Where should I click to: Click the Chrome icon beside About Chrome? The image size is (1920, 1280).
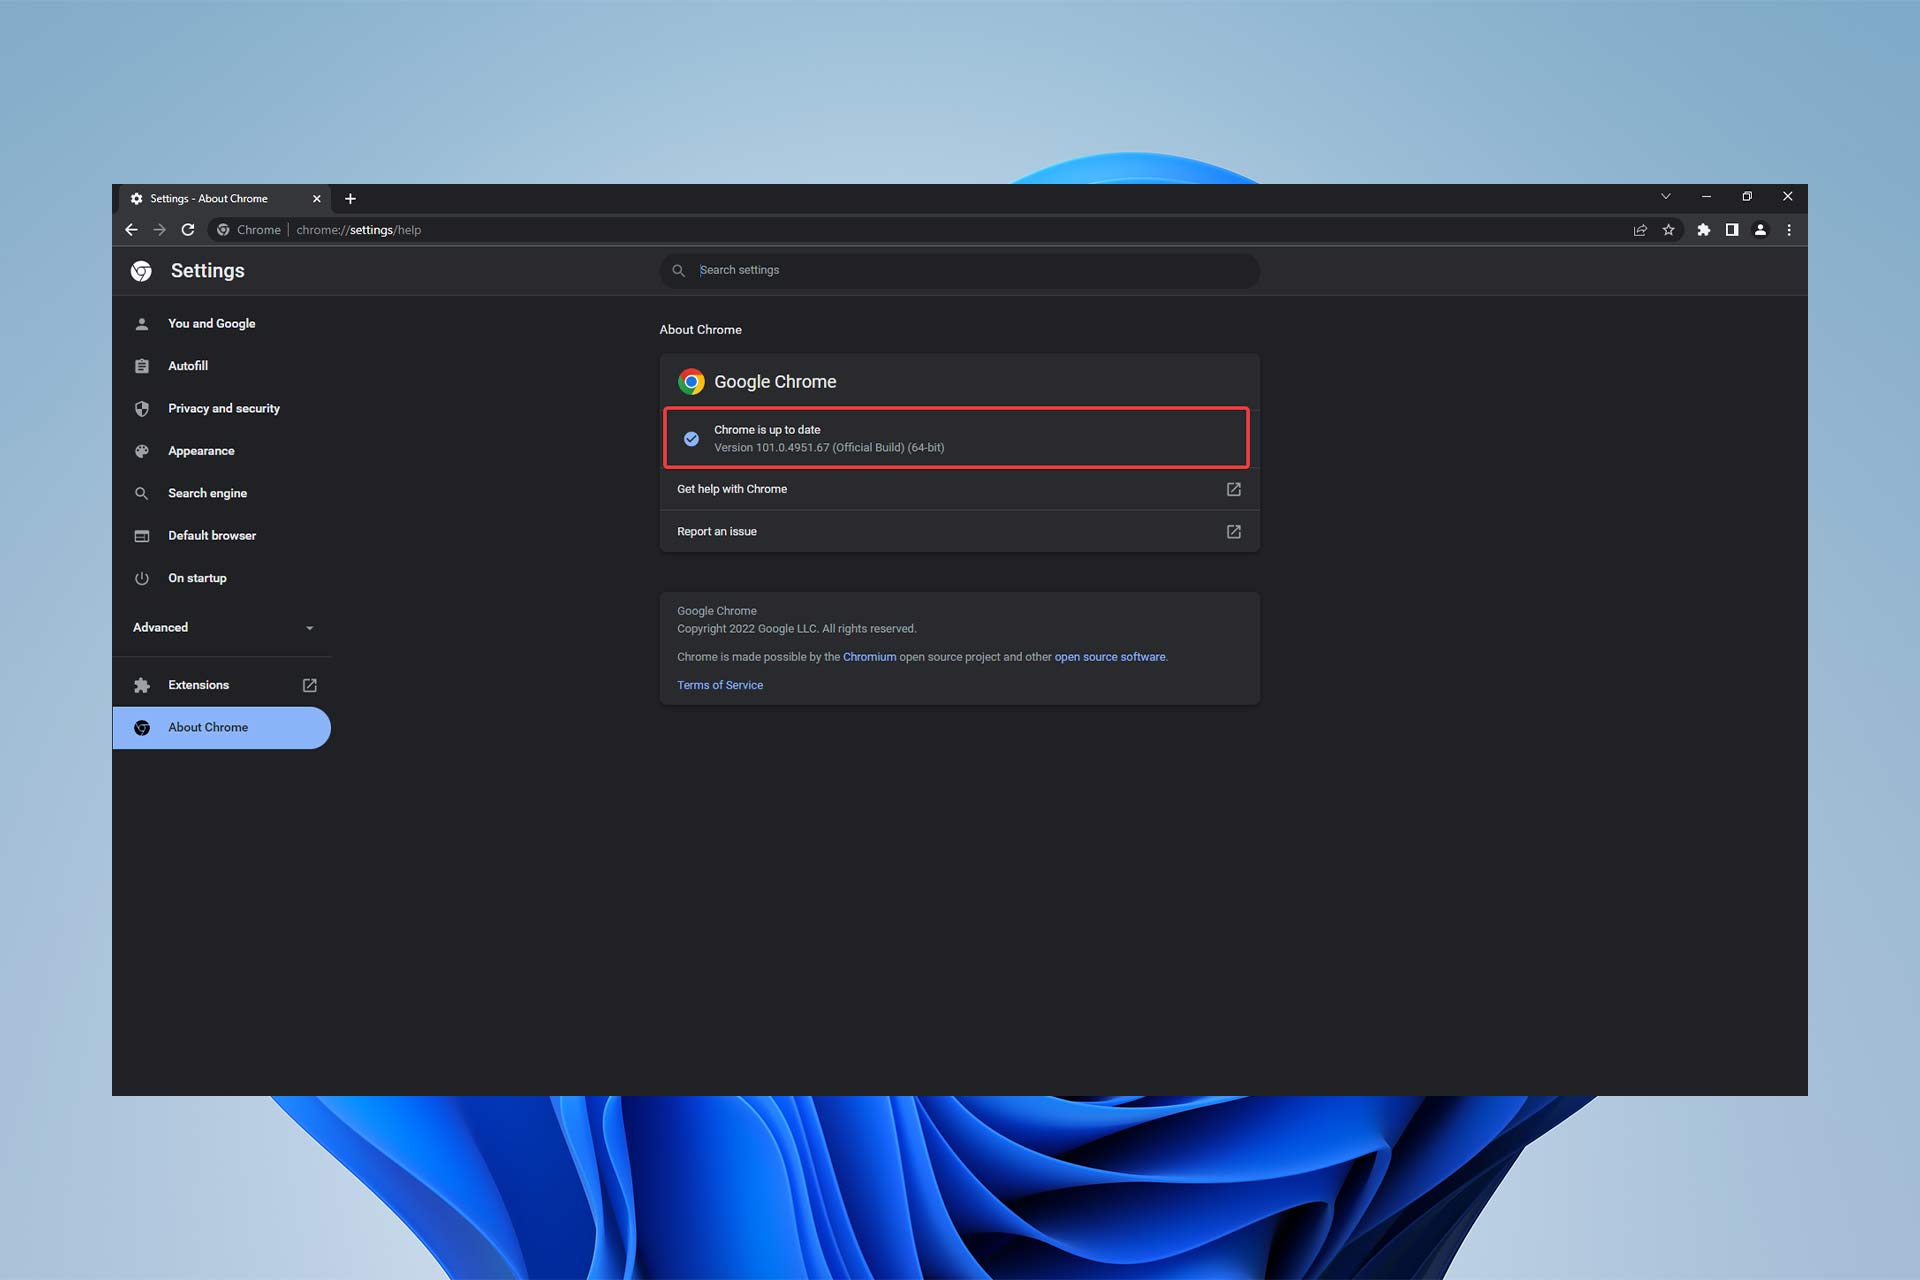point(142,728)
